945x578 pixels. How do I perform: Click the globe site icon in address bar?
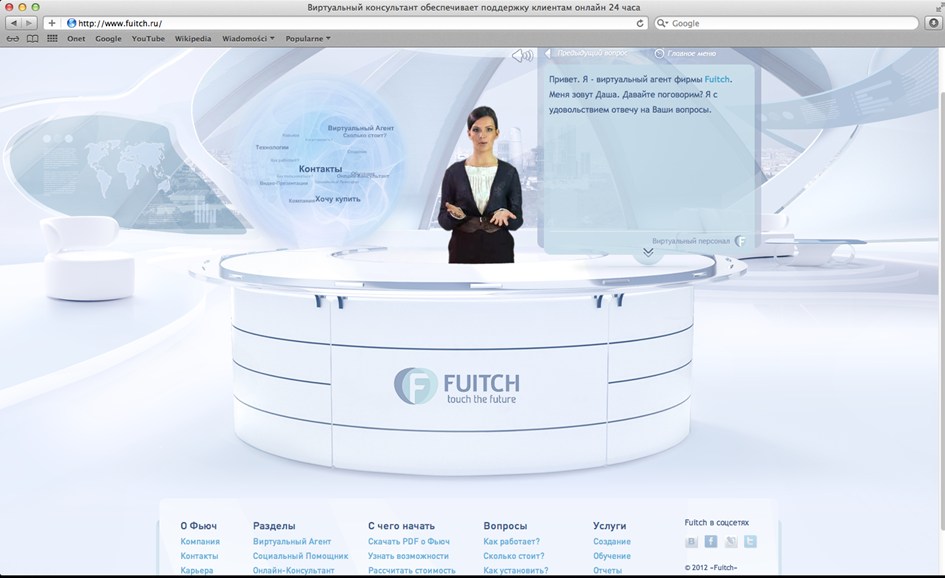pos(72,23)
